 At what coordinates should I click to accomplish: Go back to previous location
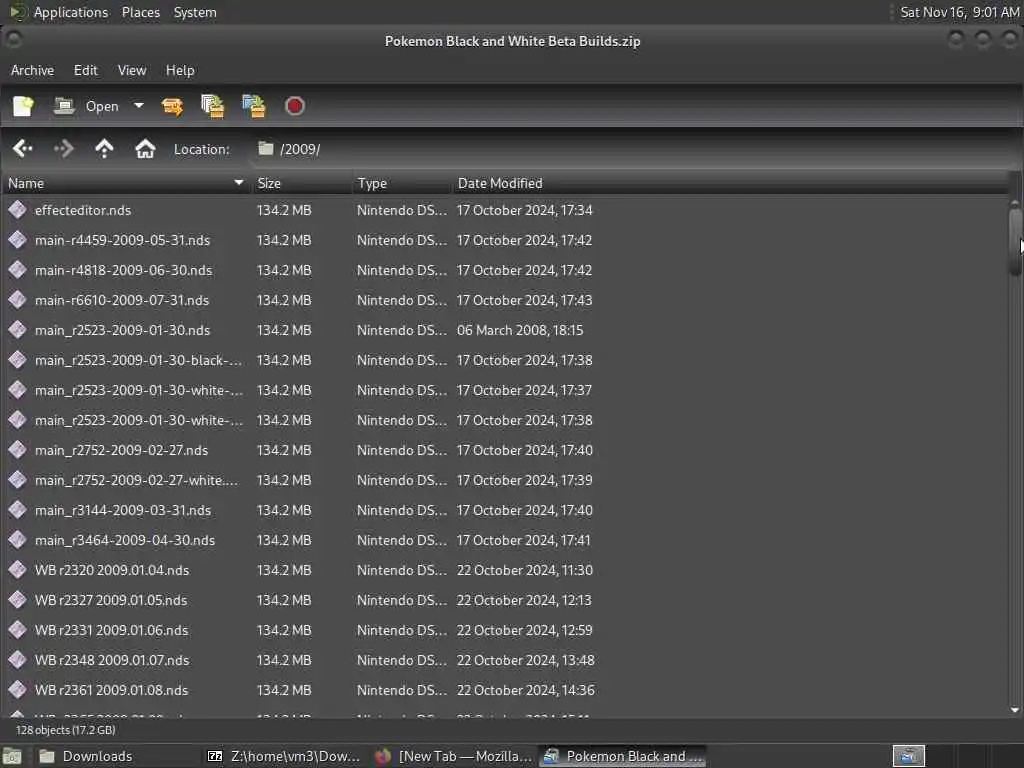[x=23, y=149]
